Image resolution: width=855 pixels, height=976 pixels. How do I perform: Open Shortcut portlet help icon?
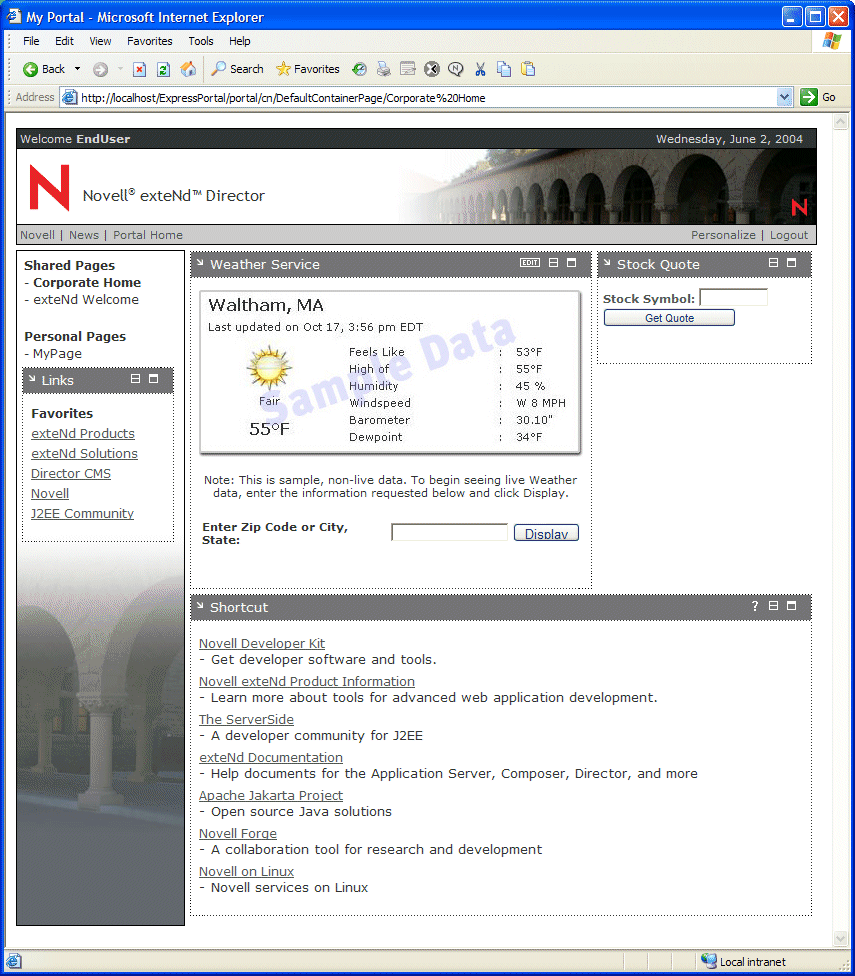click(755, 606)
